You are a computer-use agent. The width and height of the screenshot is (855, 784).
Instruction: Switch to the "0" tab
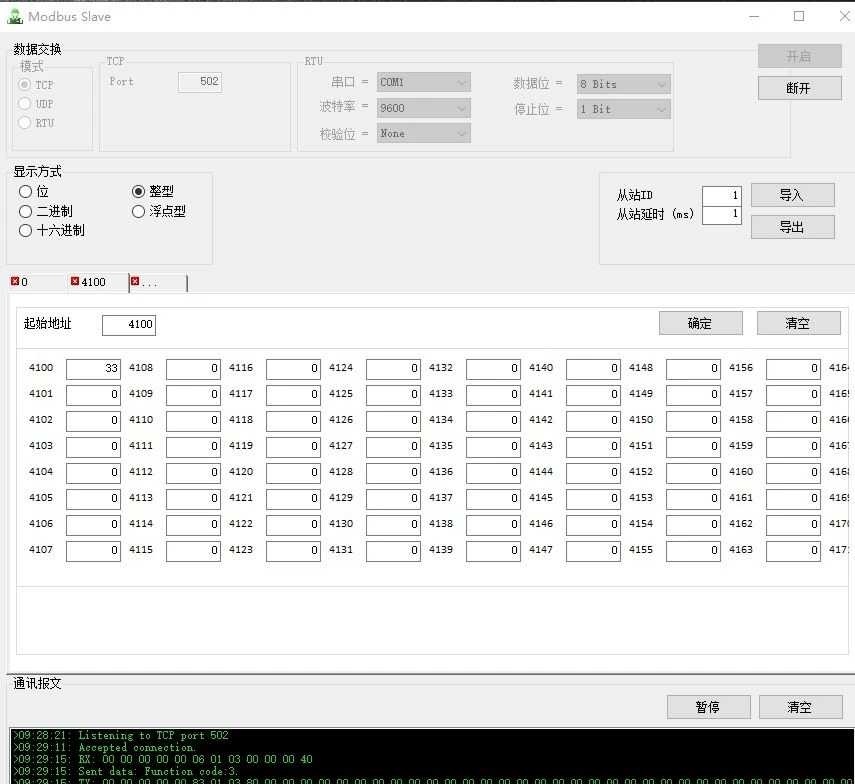(x=25, y=283)
